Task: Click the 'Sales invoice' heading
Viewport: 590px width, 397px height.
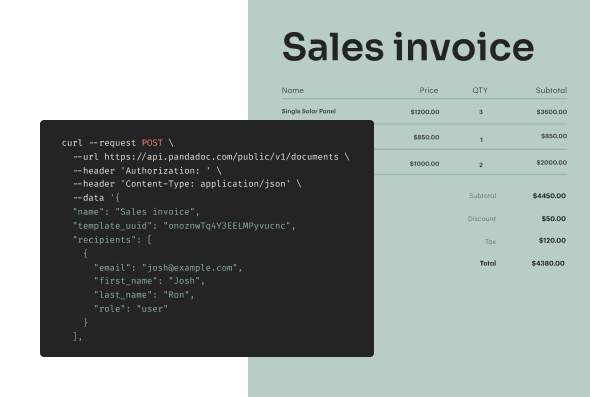Action: point(408,47)
